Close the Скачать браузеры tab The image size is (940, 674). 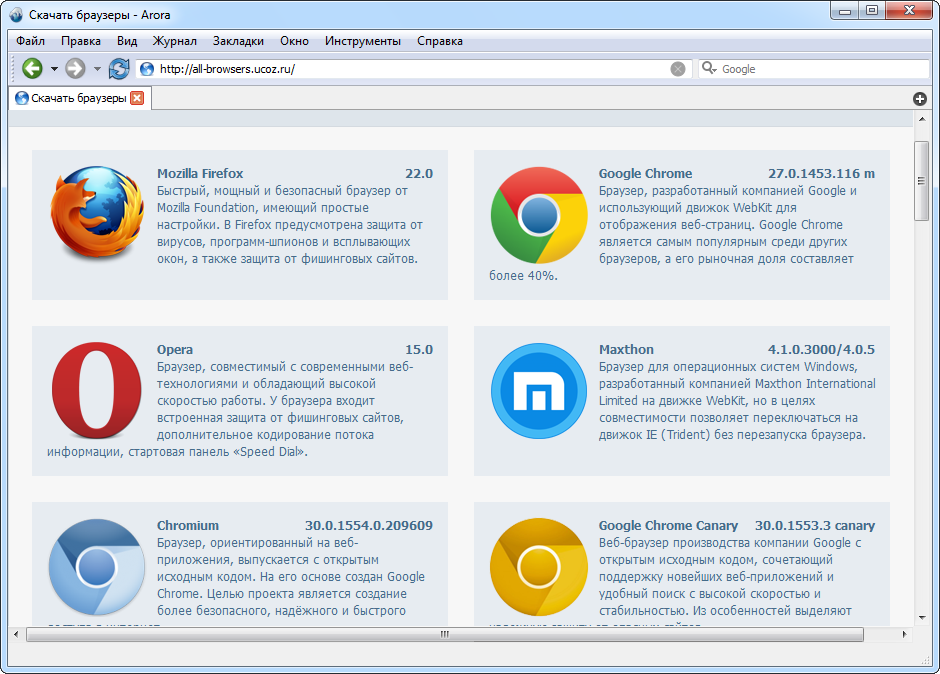(x=137, y=98)
